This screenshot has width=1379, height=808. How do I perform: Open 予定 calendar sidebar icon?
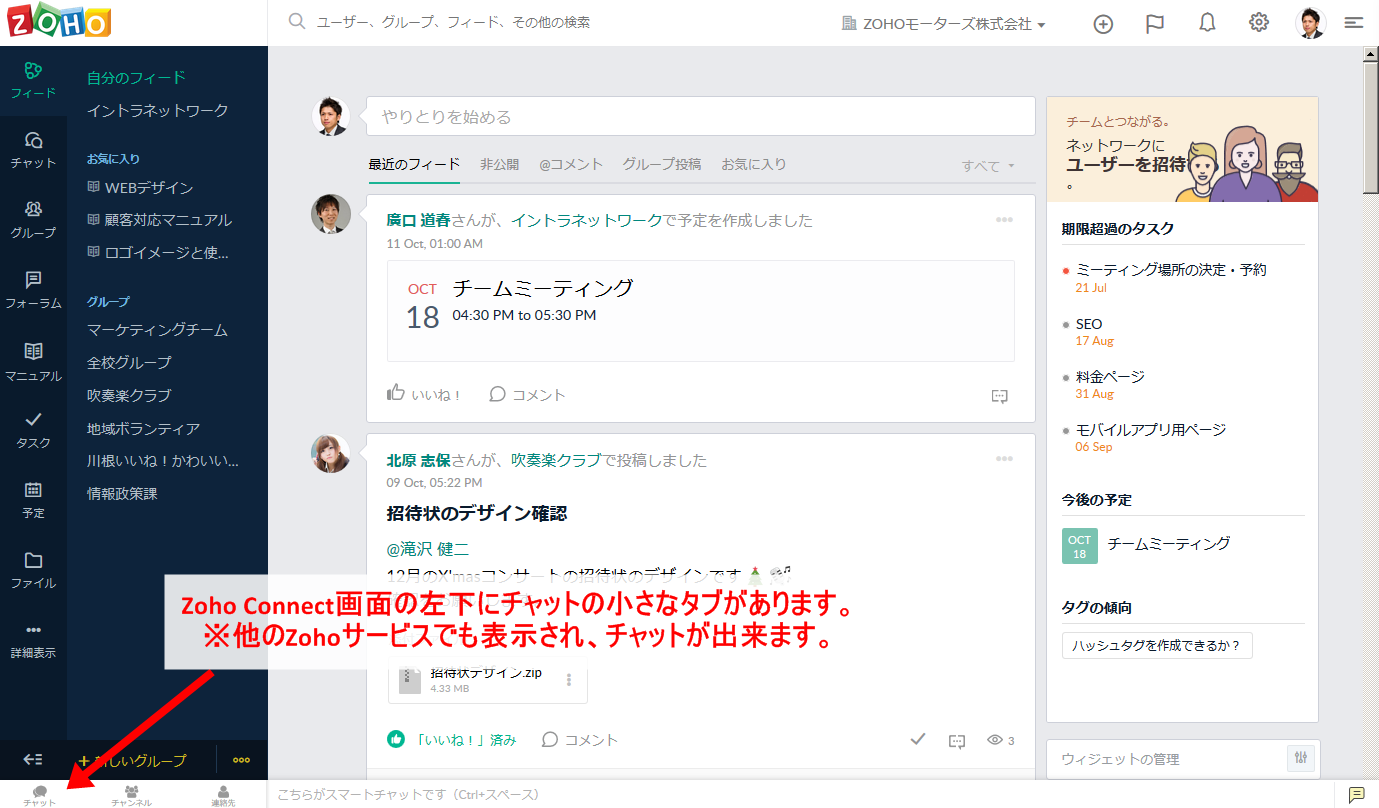tap(33, 500)
